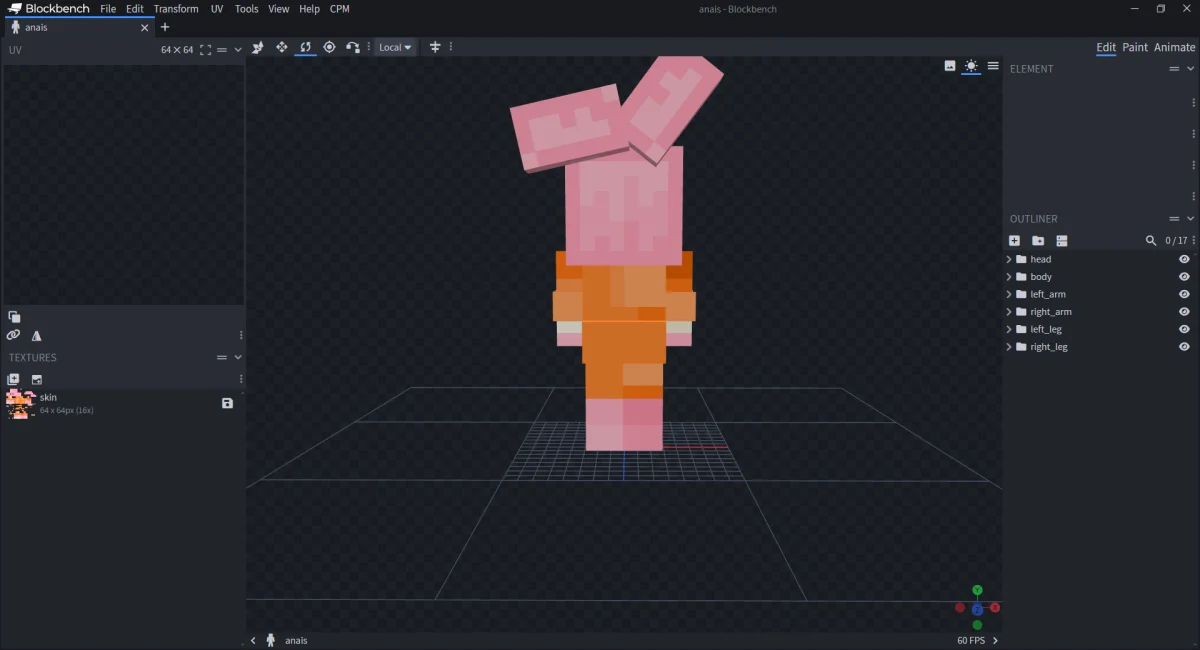
Task: Click the green Y axis on navigation gizmo
Action: (977, 590)
